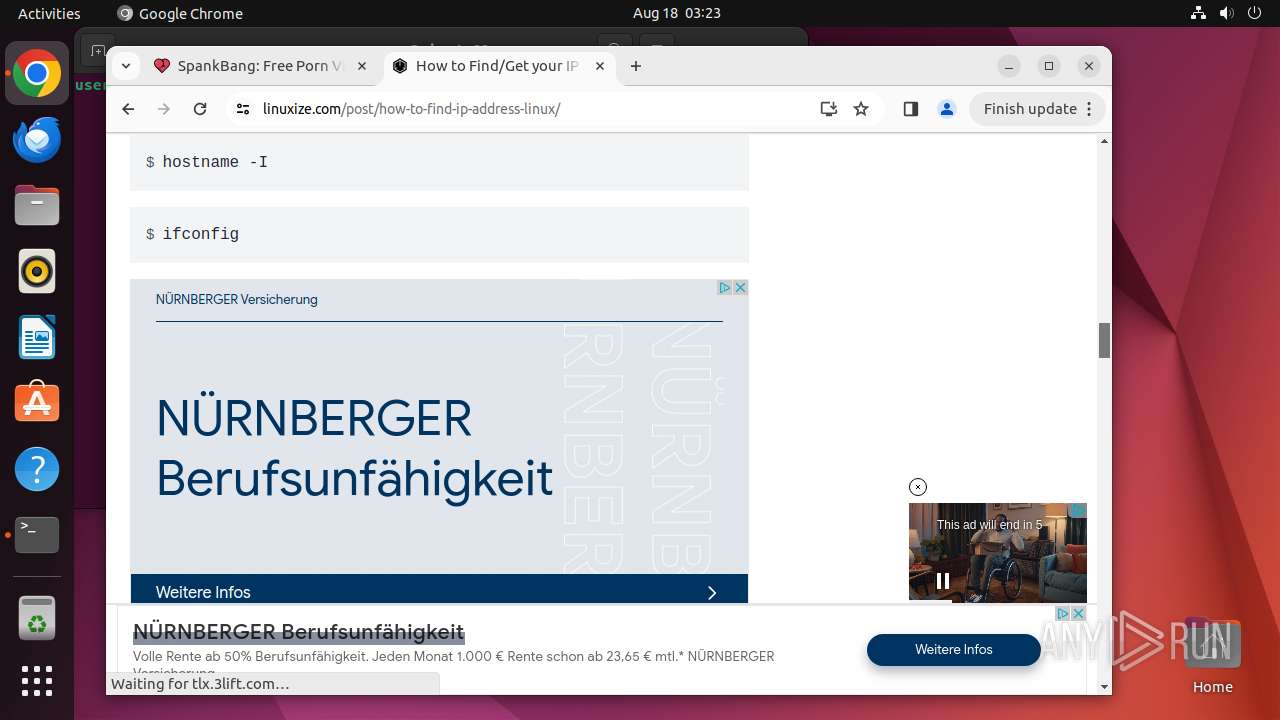Viewport: 1280px width, 720px height.
Task: Select the hostname -I code line
Action: coord(439,162)
